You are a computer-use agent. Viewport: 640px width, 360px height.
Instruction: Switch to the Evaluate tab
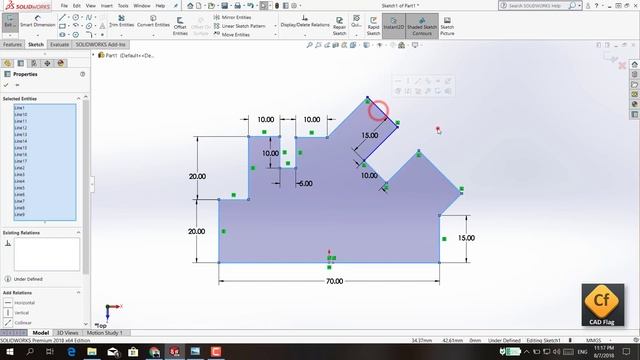click(x=60, y=44)
